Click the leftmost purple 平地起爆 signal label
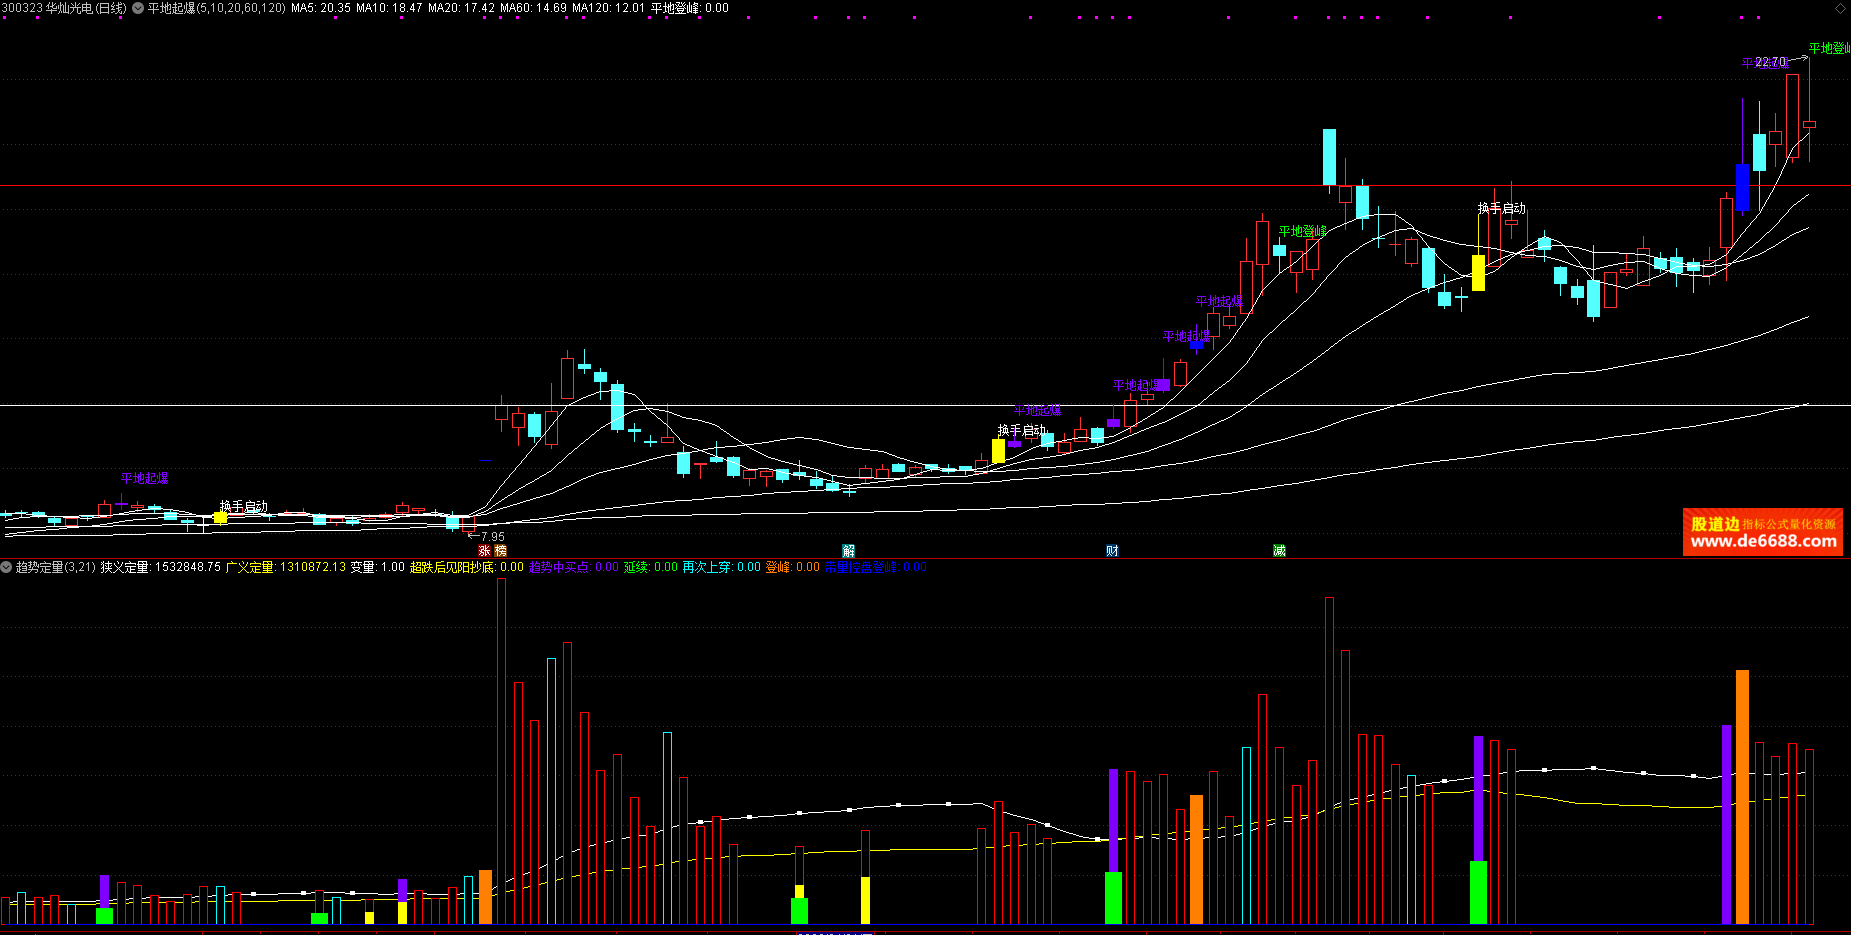1851x935 pixels. coord(145,478)
